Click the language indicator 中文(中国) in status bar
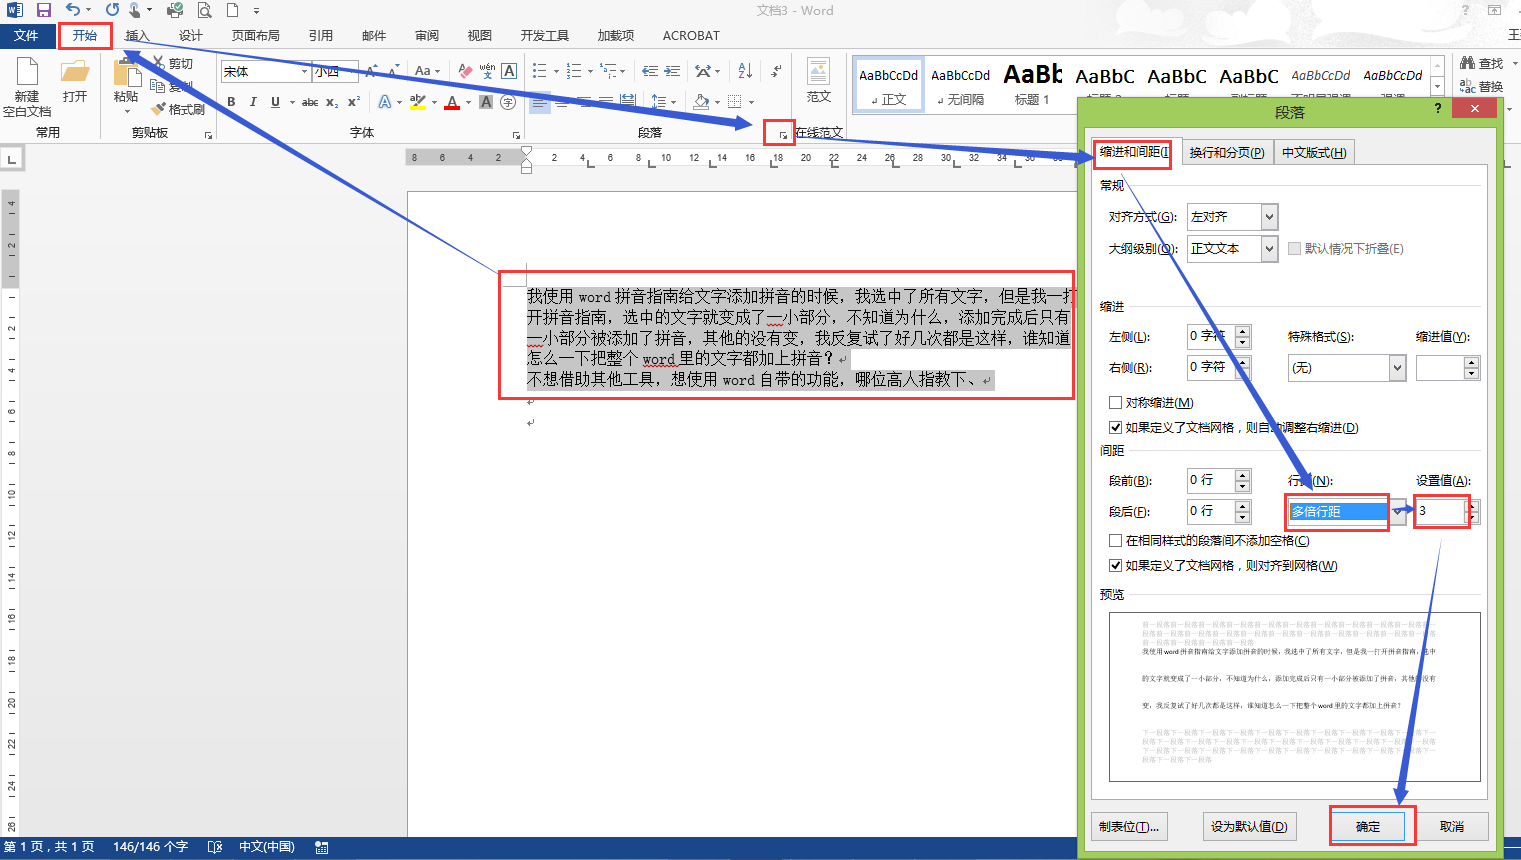The height and width of the screenshot is (860, 1521). (267, 847)
